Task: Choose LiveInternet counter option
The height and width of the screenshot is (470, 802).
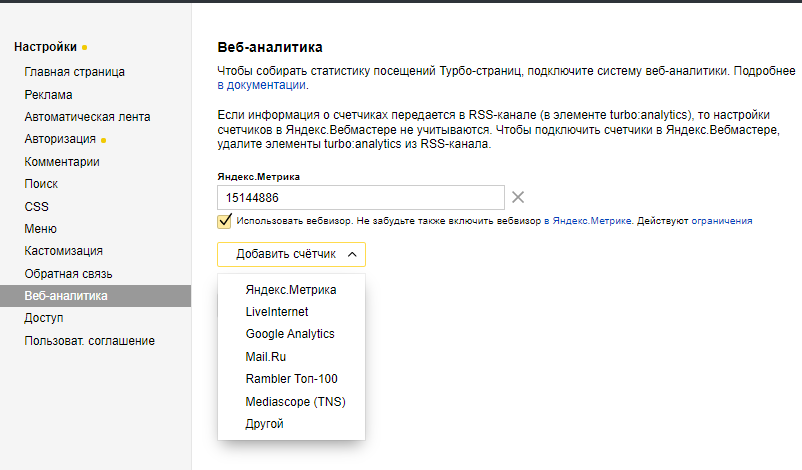Action: [277, 312]
